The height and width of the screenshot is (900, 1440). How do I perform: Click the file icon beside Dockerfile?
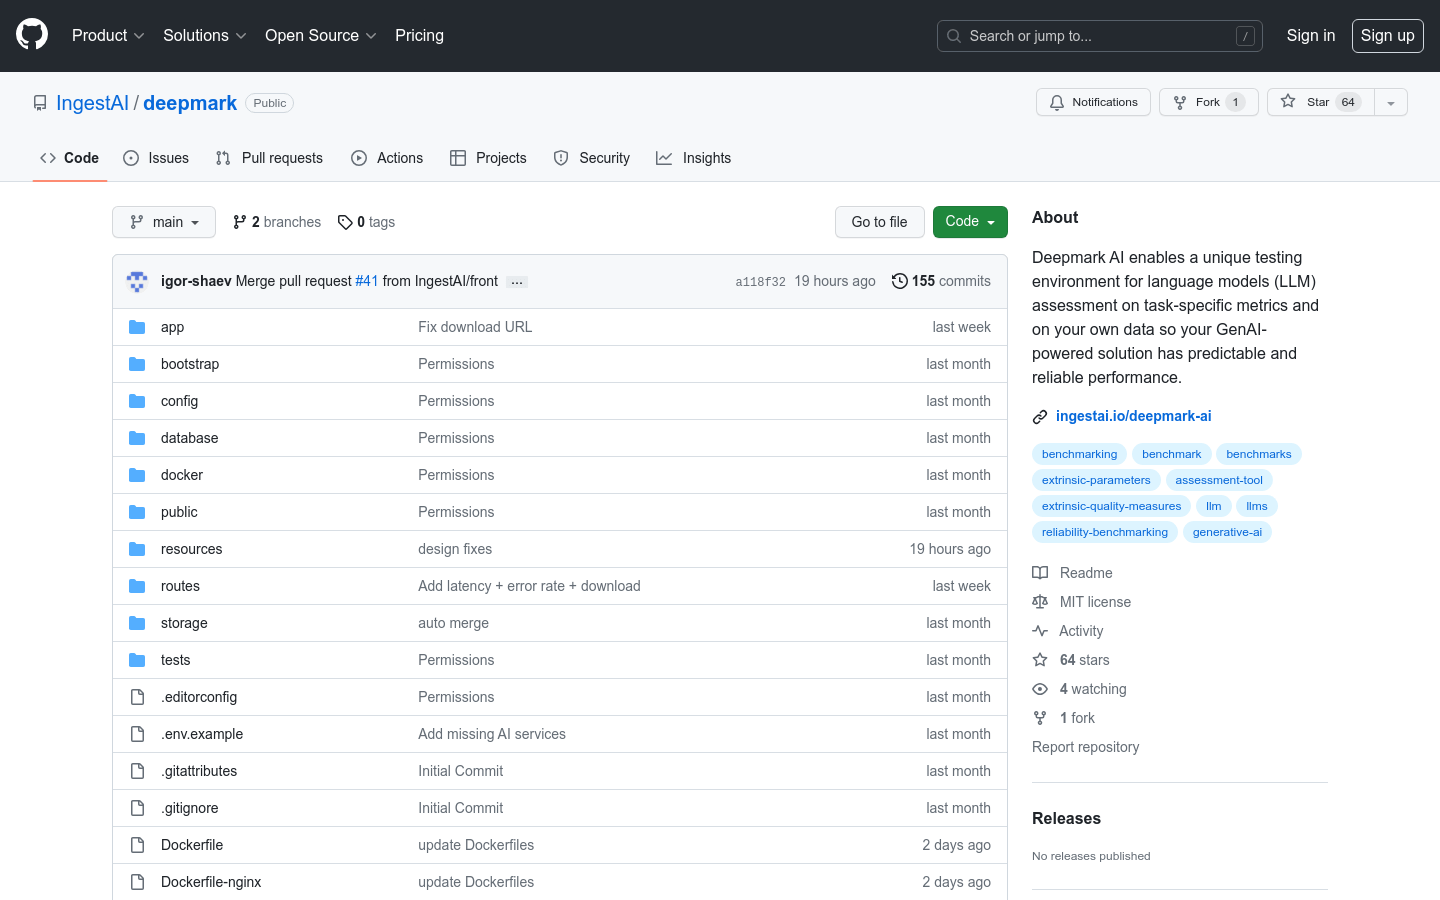pyautogui.click(x=137, y=845)
